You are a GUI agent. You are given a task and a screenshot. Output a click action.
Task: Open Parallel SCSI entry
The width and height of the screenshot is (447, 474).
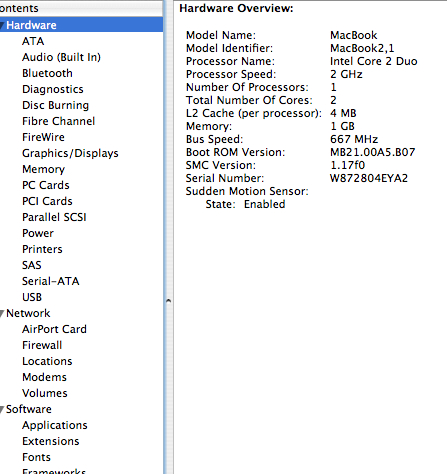(x=54, y=217)
